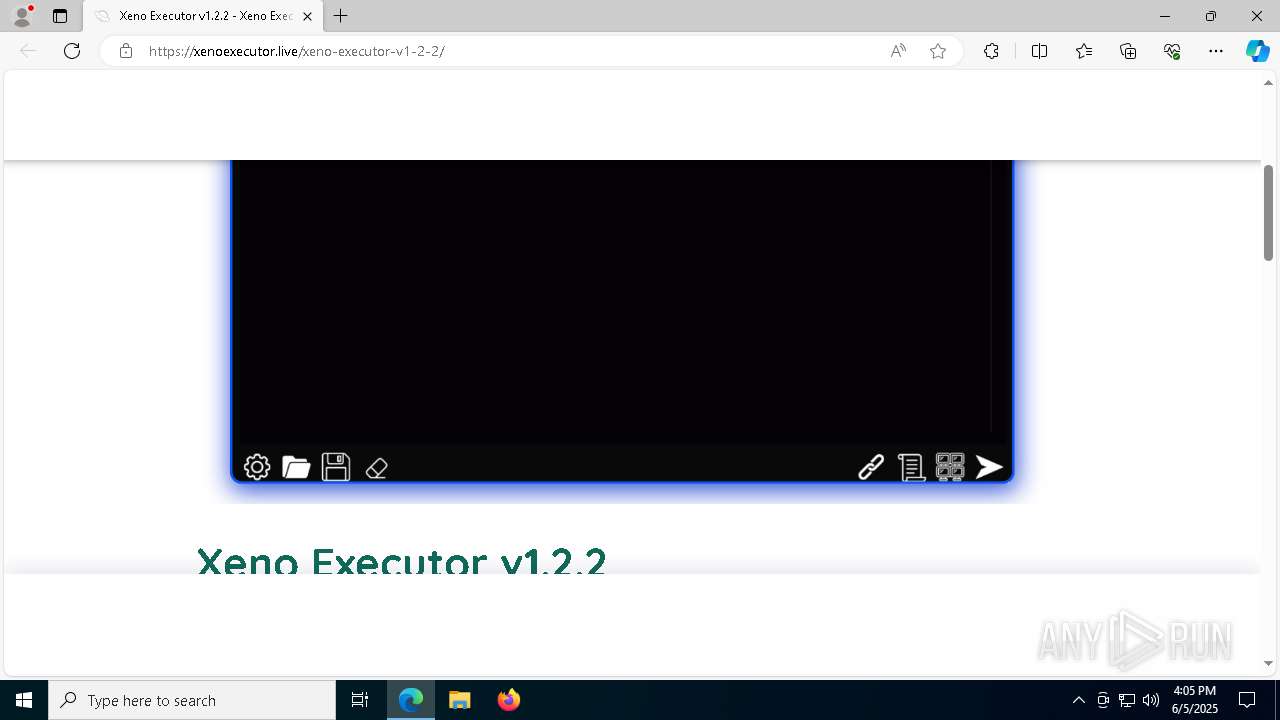
Task: Open the network tray icon
Action: (1127, 700)
